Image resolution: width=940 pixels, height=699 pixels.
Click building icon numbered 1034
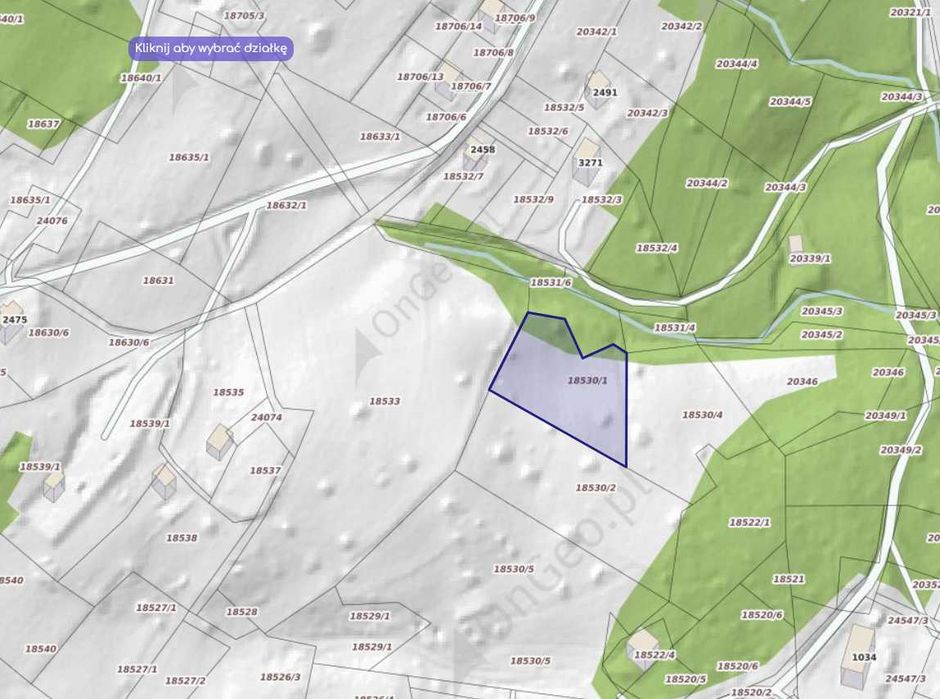point(858,656)
